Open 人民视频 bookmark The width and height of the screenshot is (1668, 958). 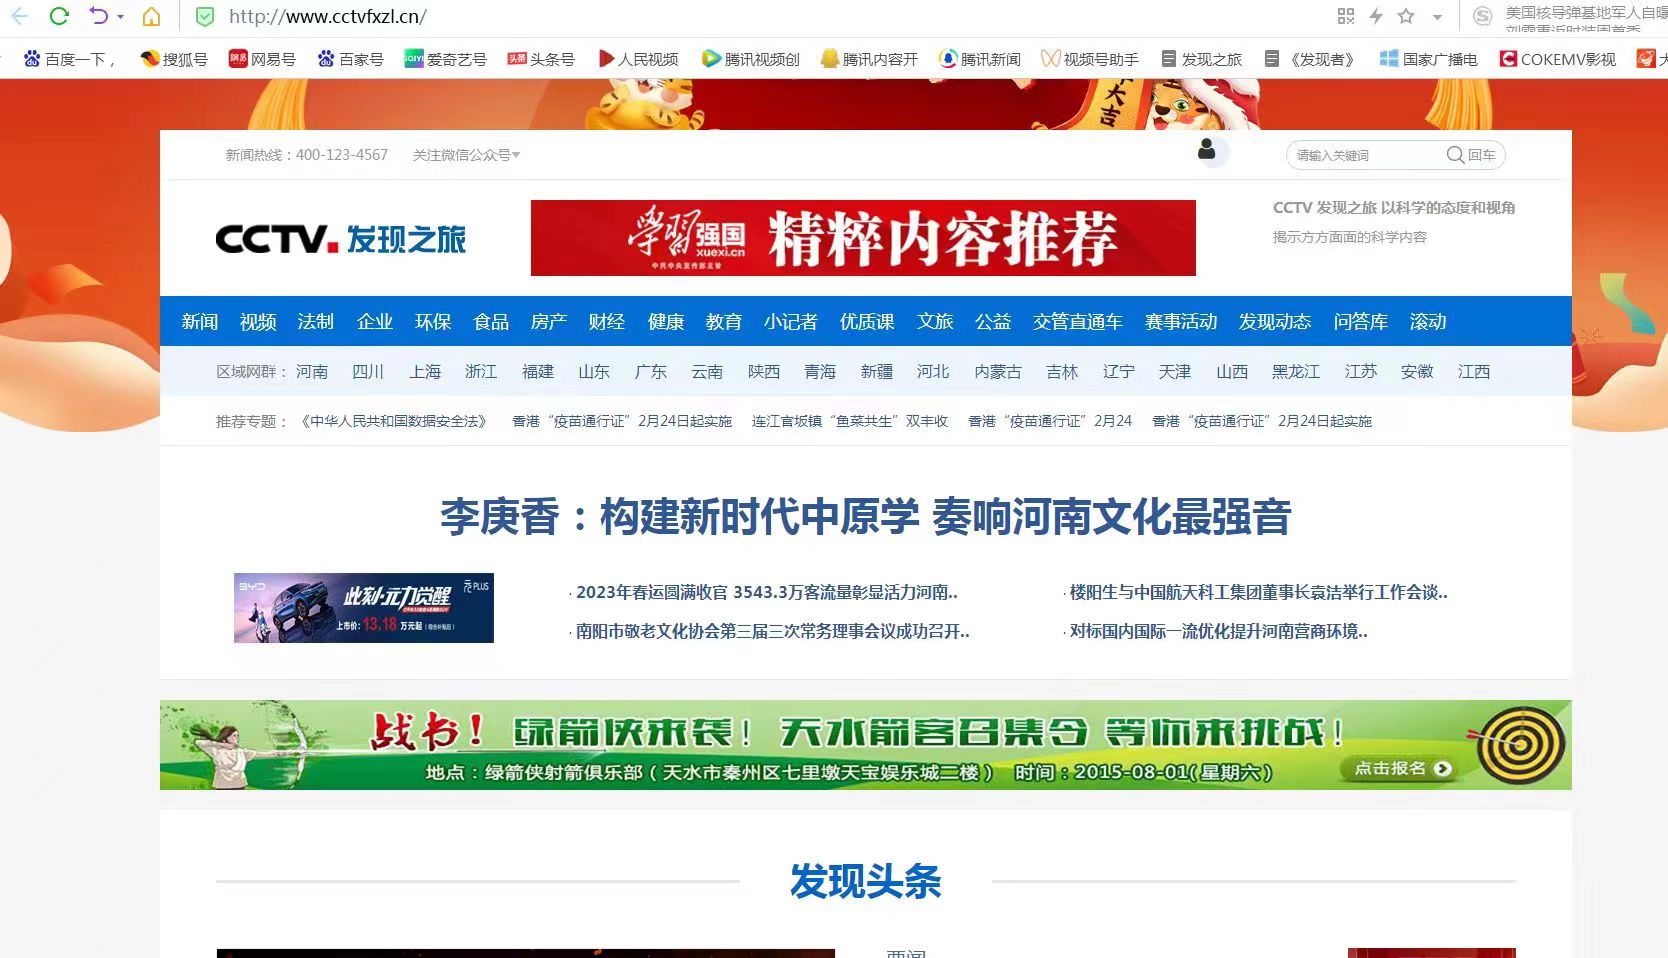point(638,59)
